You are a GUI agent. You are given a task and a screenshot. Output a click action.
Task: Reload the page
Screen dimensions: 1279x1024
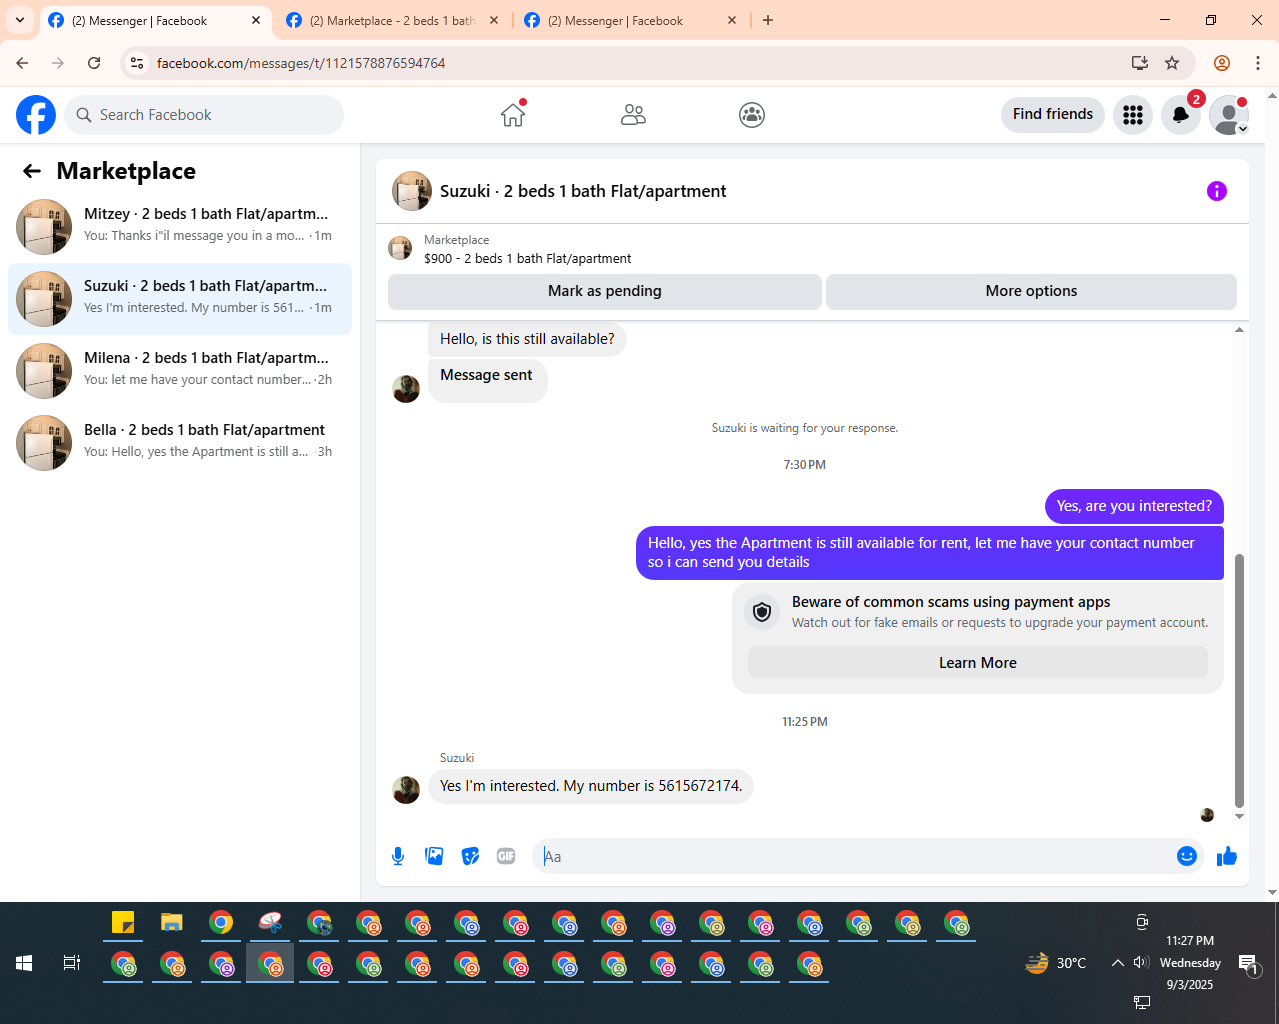(x=94, y=63)
